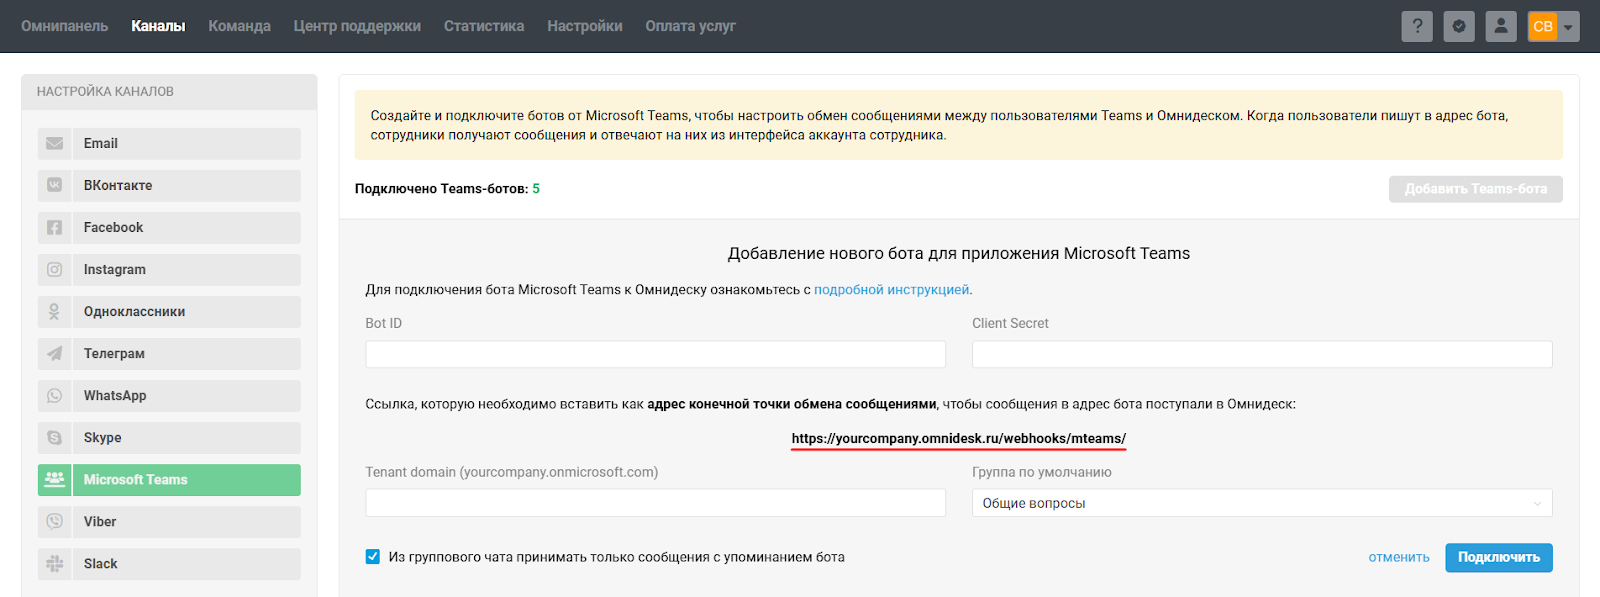Select the Email channel label
The width and height of the screenshot is (1600, 597).
click(x=101, y=144)
